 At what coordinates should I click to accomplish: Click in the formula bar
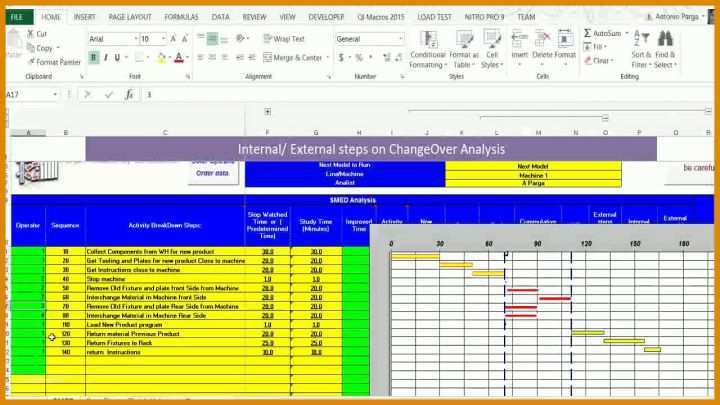(x=427, y=95)
